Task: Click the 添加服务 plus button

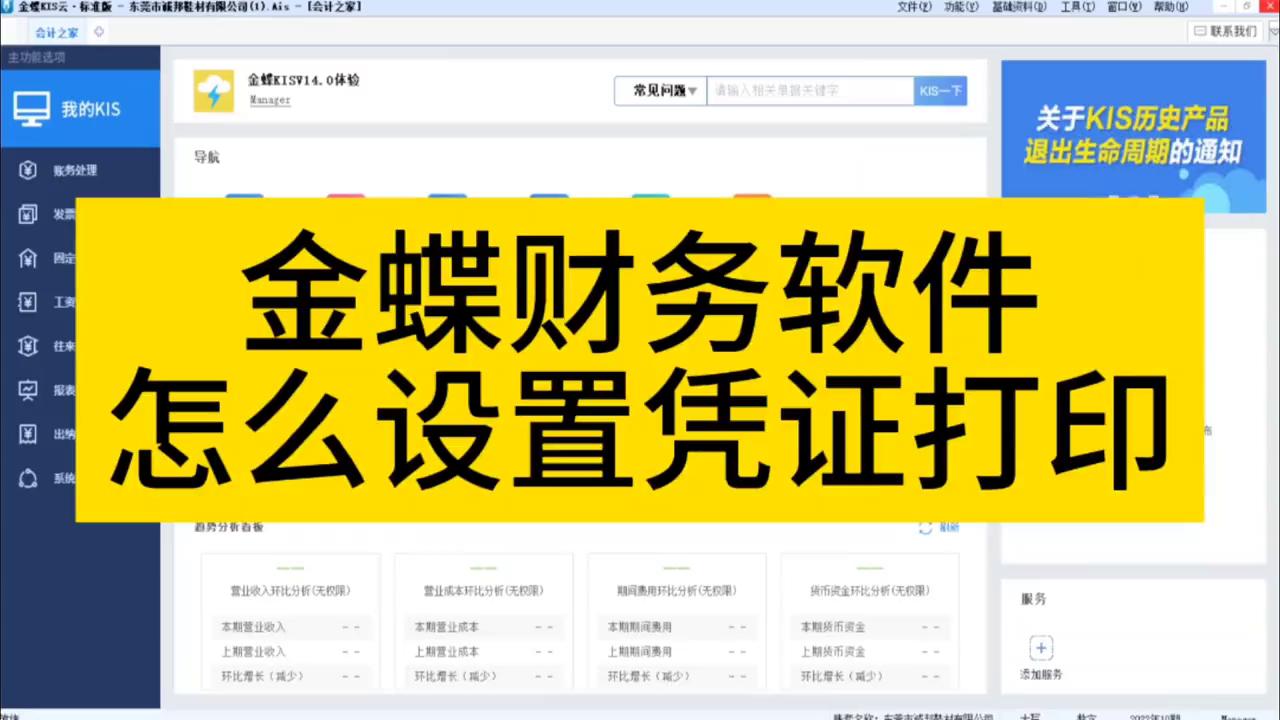Action: (x=1040, y=648)
